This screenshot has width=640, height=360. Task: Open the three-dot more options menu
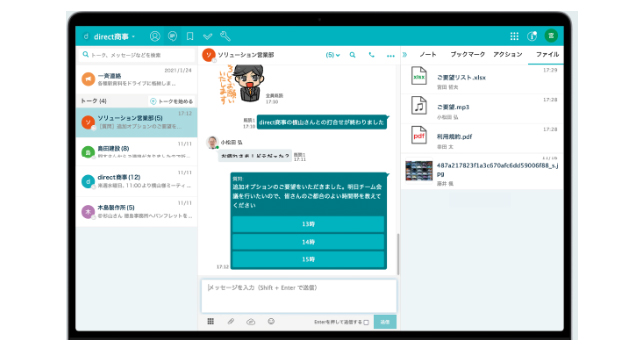click(391, 56)
